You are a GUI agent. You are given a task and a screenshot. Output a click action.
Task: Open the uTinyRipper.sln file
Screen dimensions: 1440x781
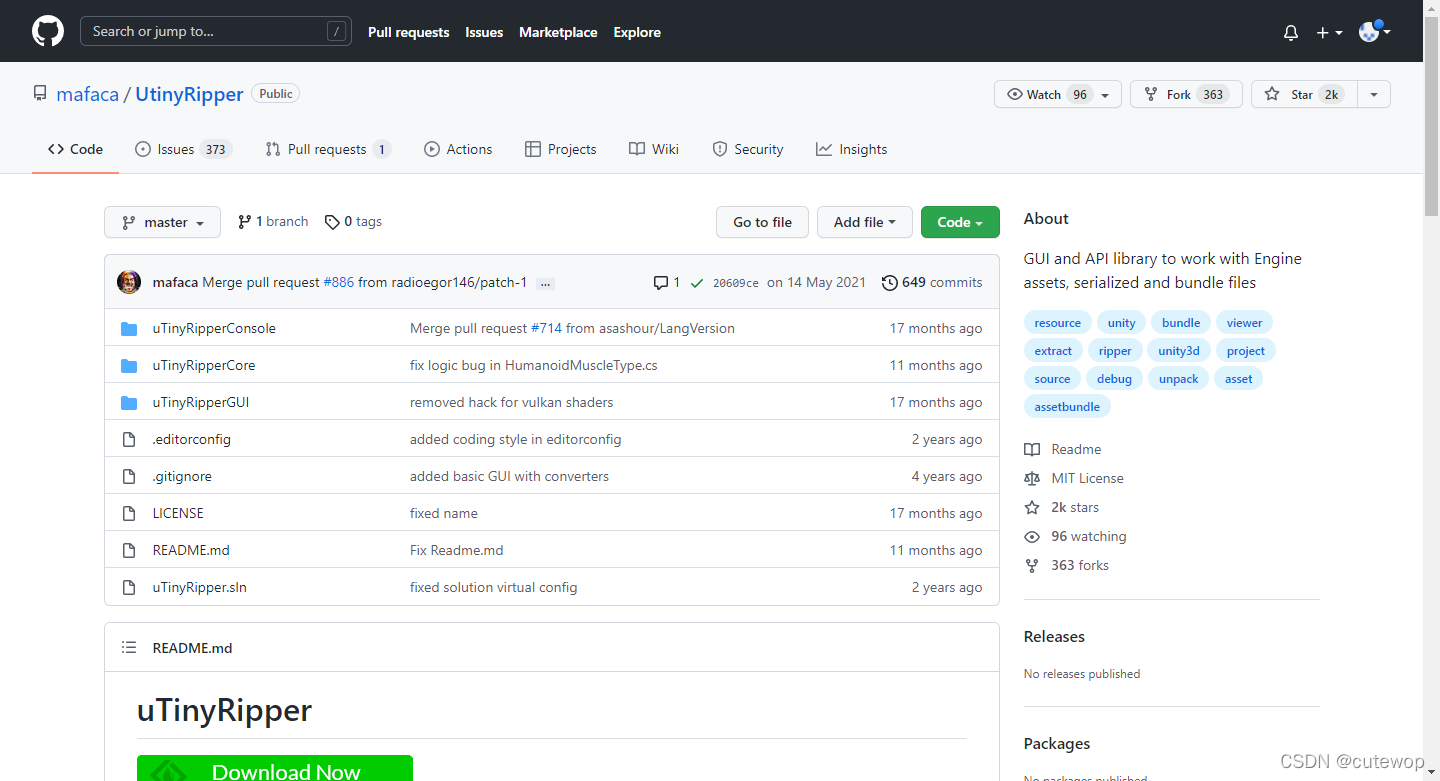click(x=200, y=587)
